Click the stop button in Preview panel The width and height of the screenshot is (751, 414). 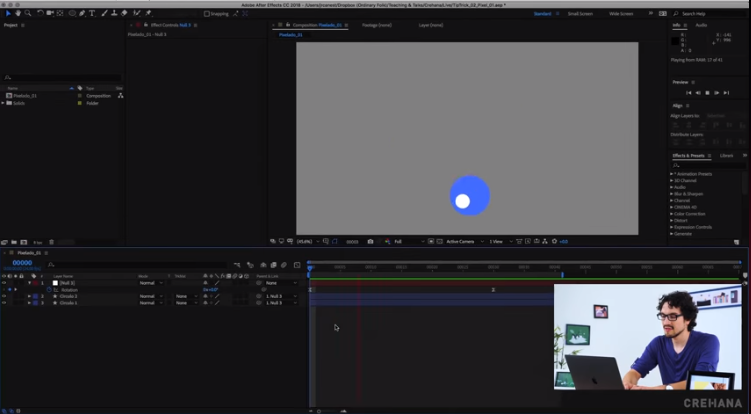(707, 92)
